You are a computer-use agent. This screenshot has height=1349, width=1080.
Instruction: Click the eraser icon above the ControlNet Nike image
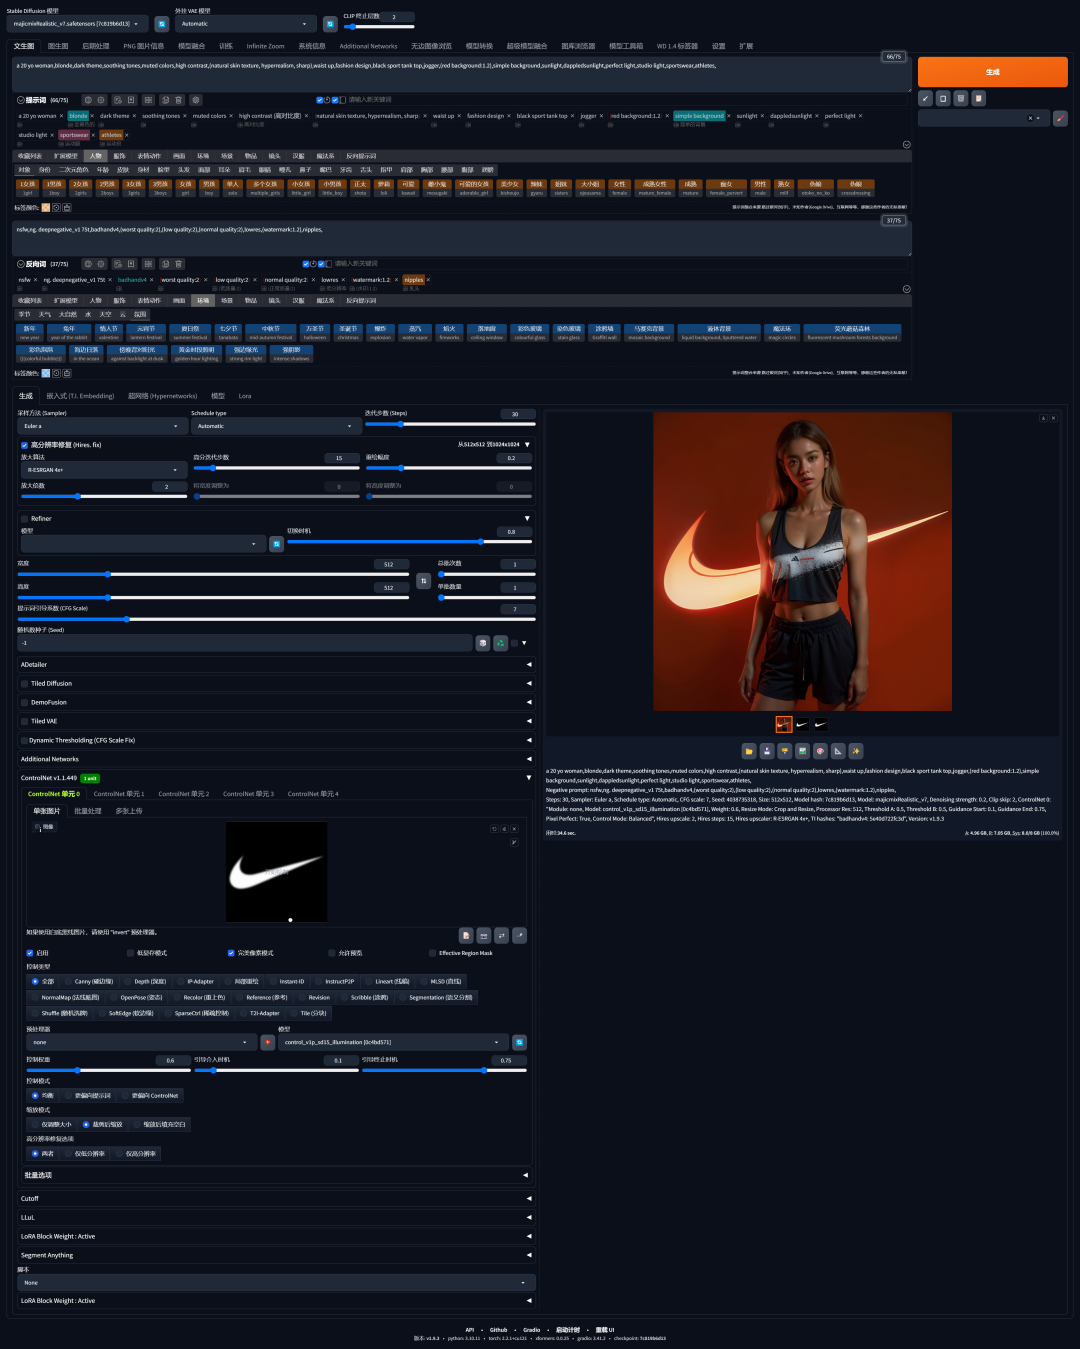tap(504, 829)
